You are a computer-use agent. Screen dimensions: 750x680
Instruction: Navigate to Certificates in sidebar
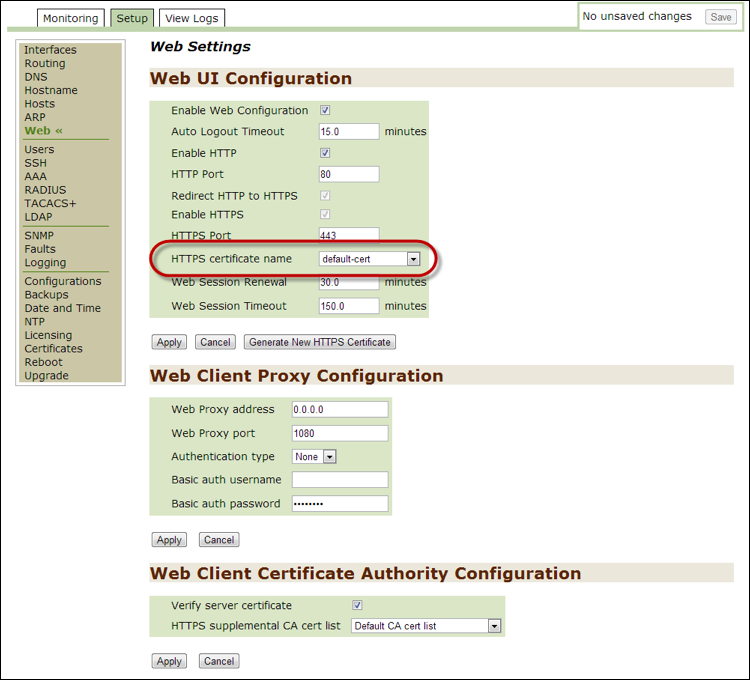coord(53,349)
